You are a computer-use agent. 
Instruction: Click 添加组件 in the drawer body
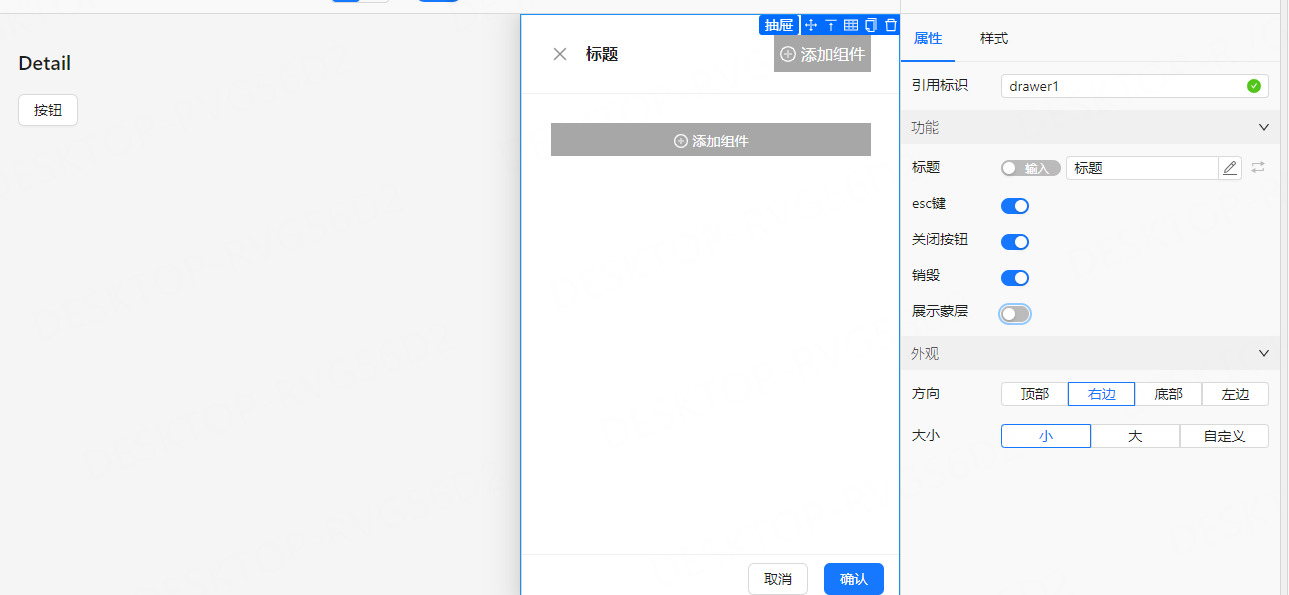point(711,140)
